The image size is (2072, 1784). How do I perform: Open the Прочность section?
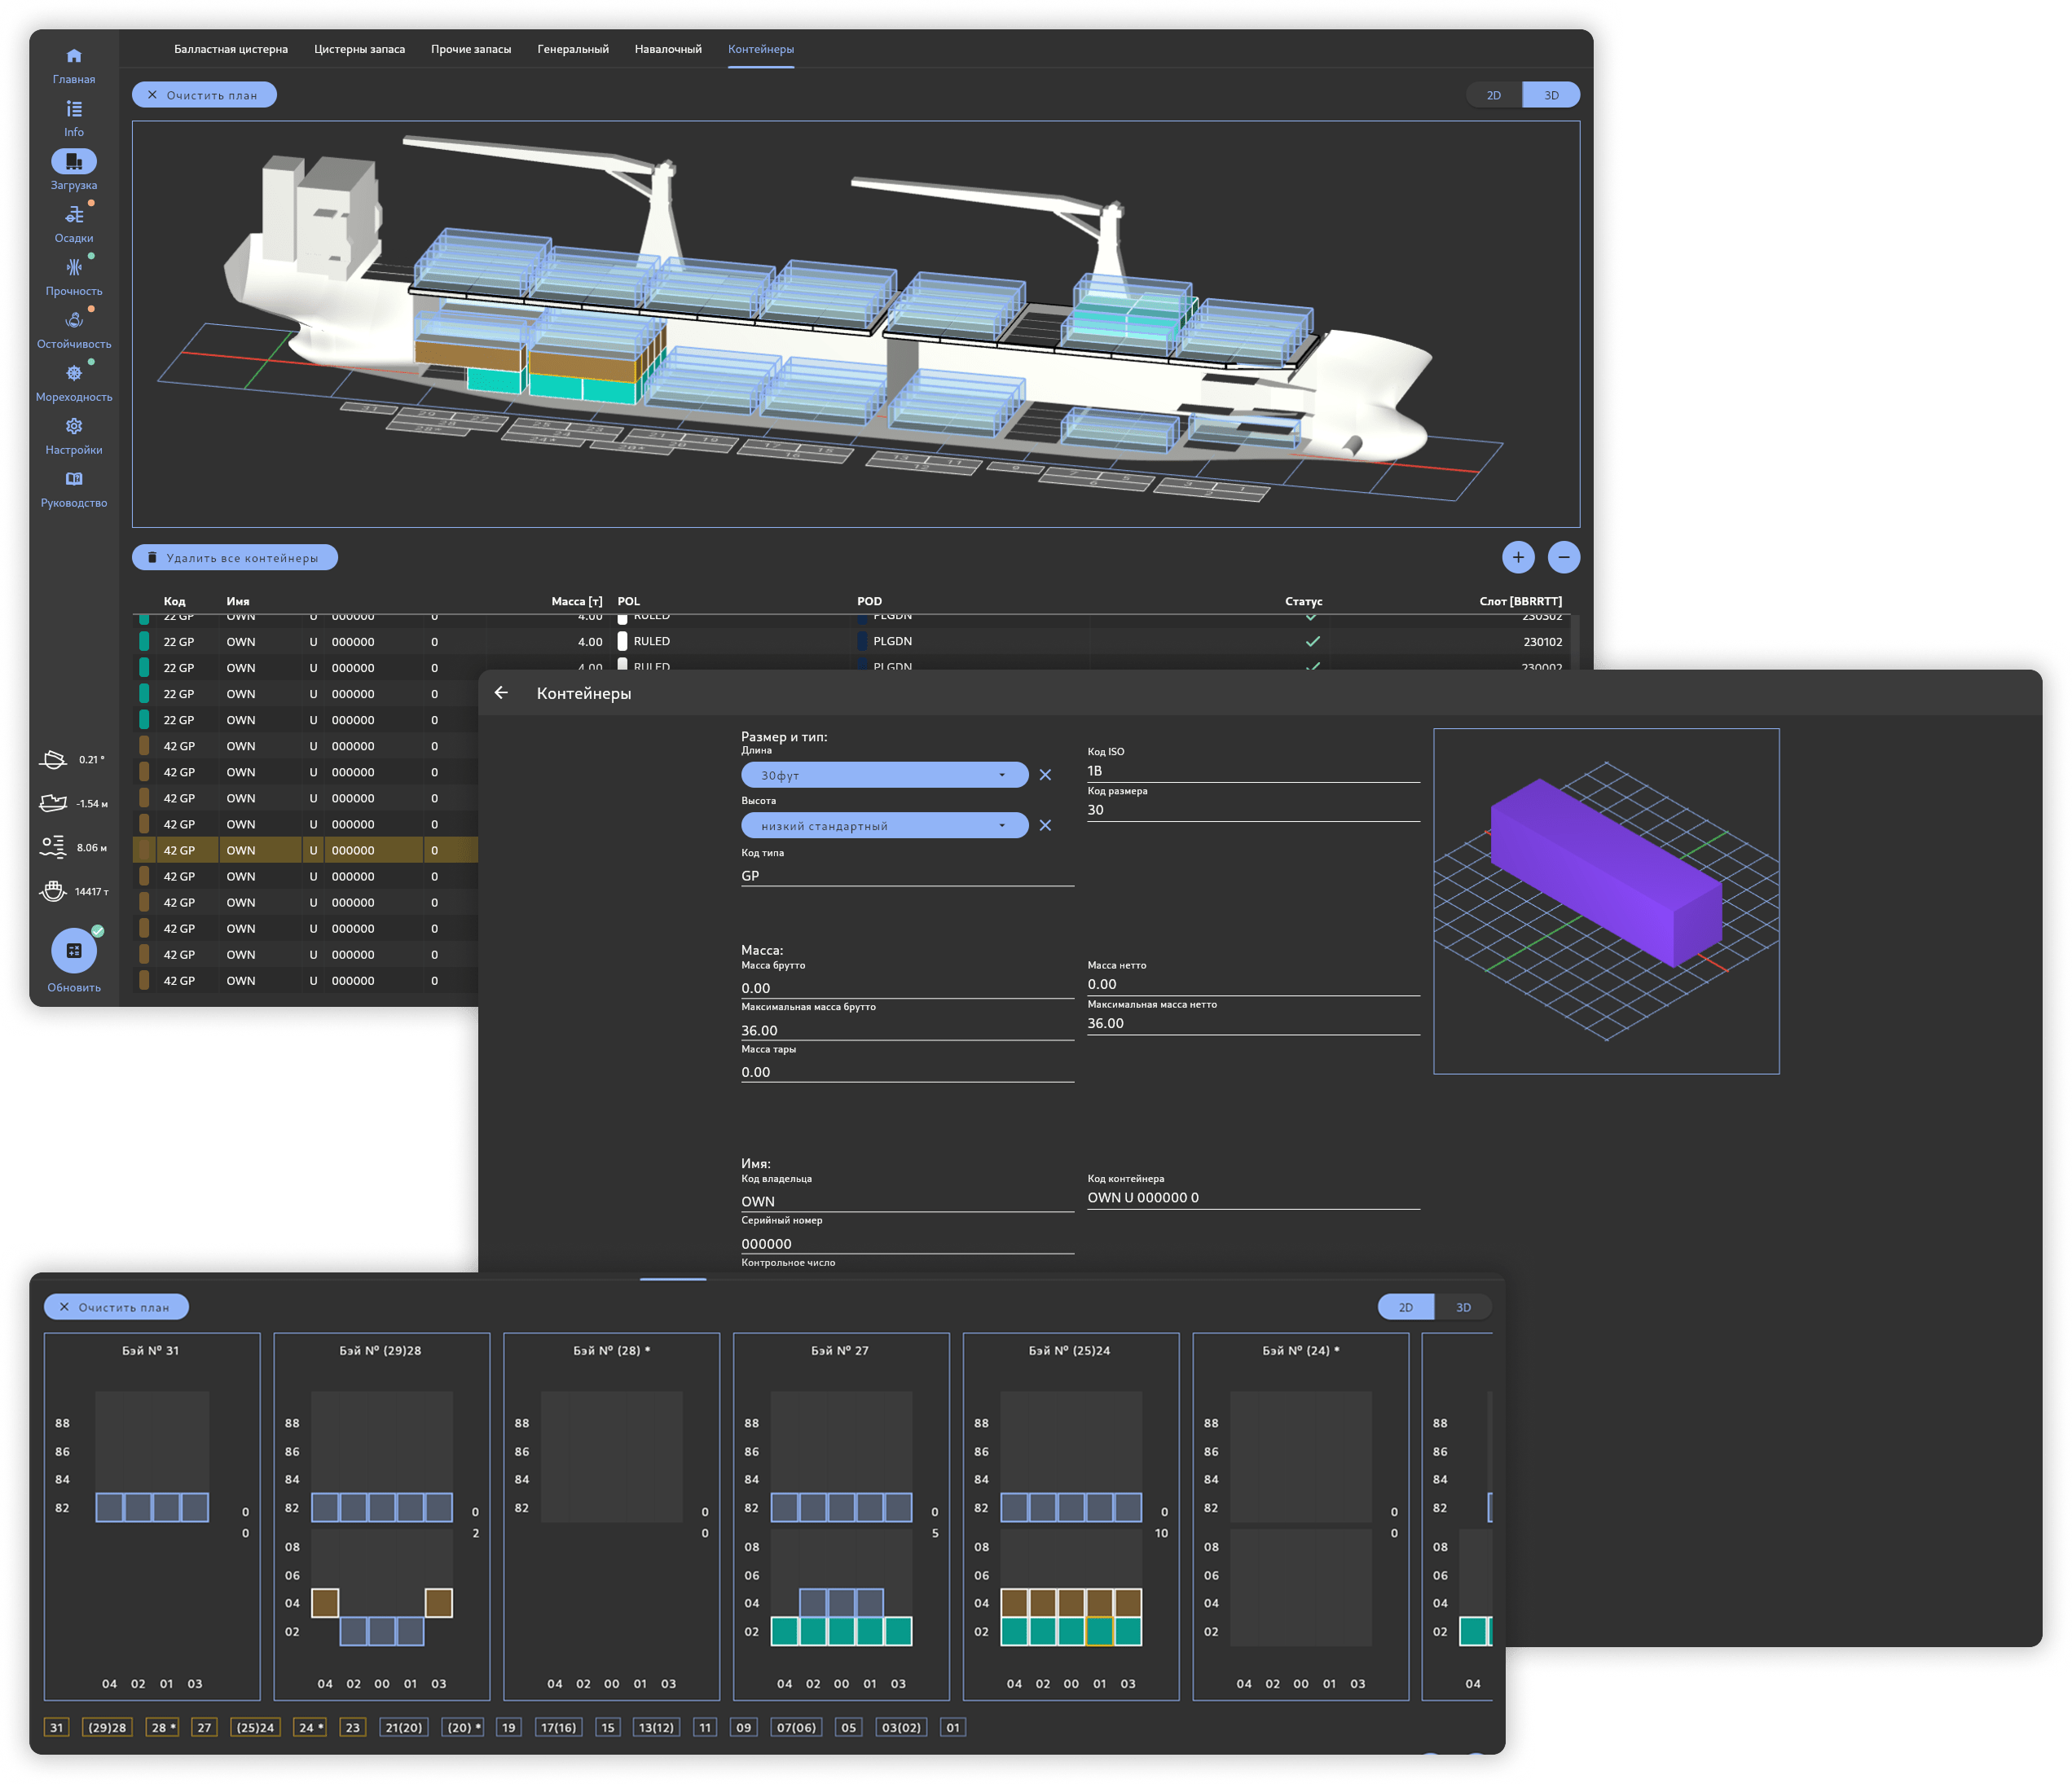point(74,267)
